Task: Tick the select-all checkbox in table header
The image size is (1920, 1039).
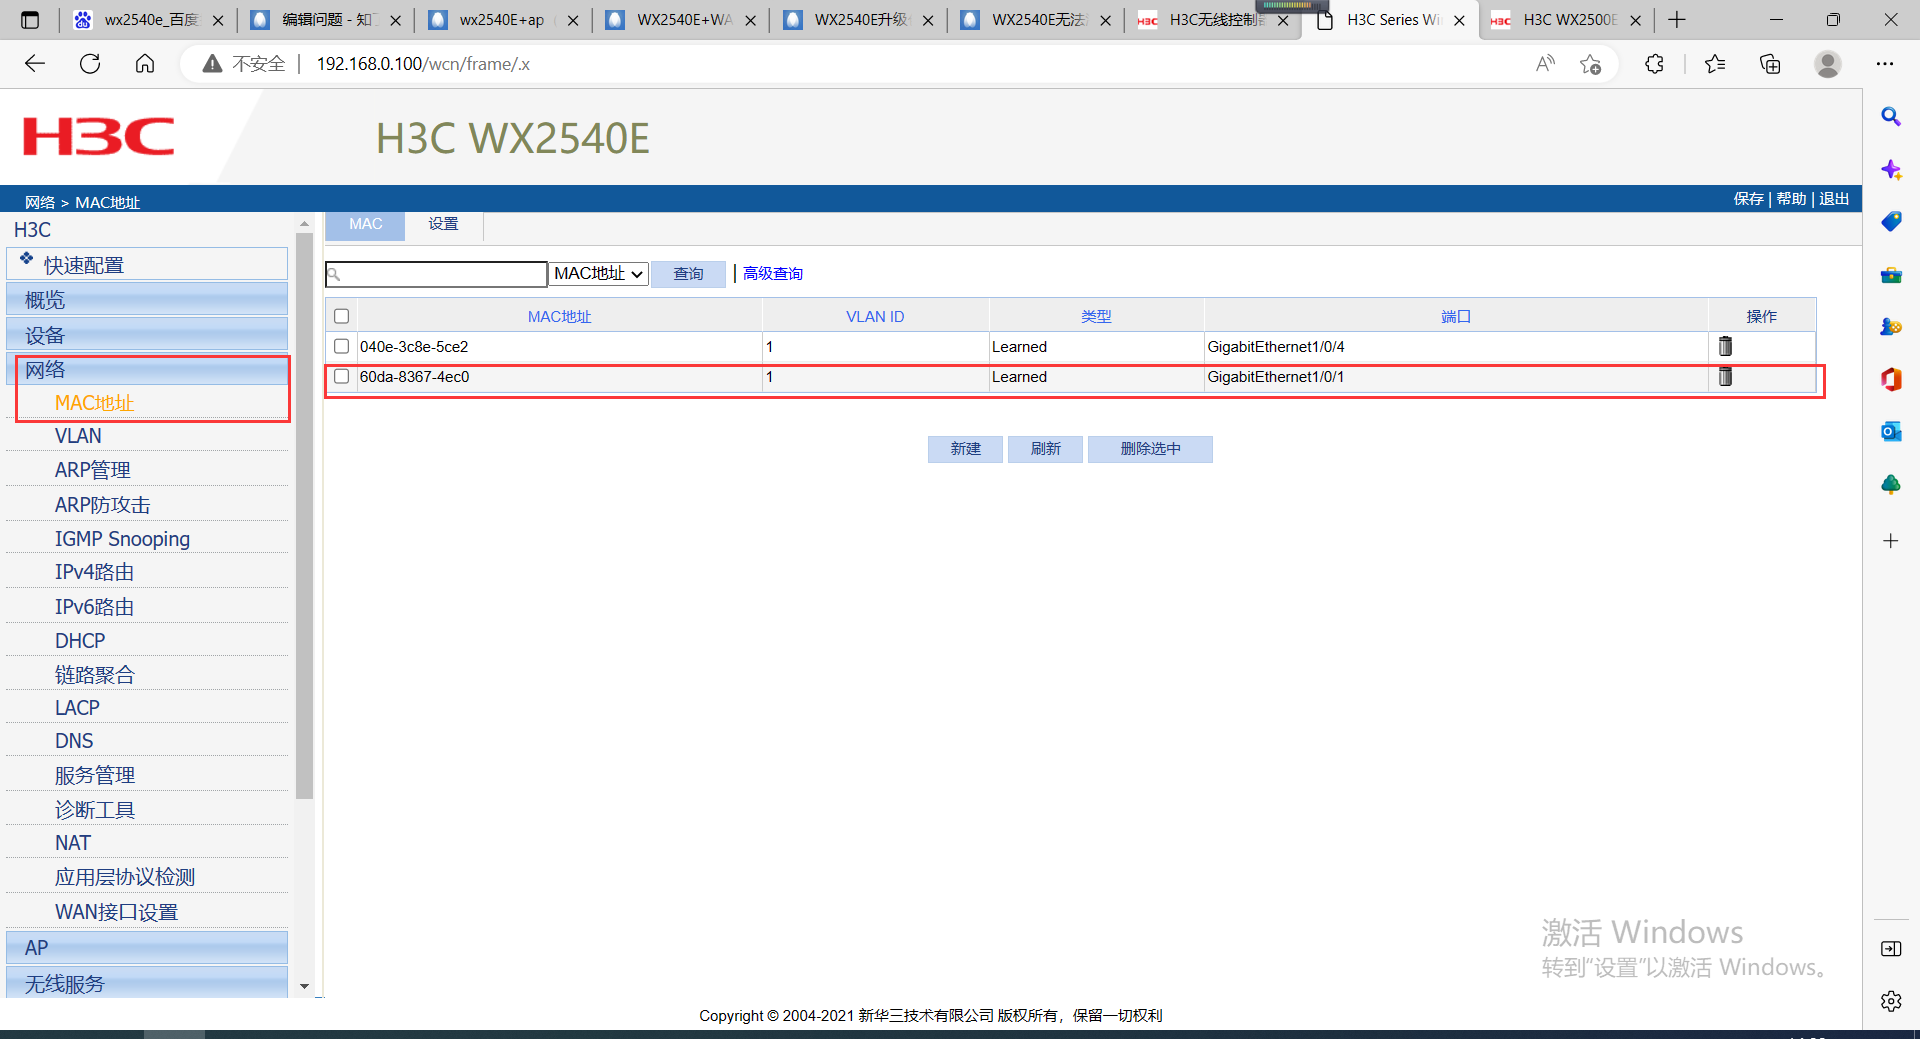Action: (342, 316)
